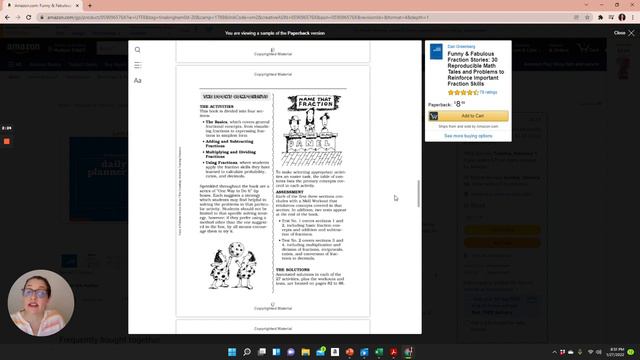This screenshot has width=640, height=360.
Task: Open the search icon in the book previewer
Action: (138, 50)
